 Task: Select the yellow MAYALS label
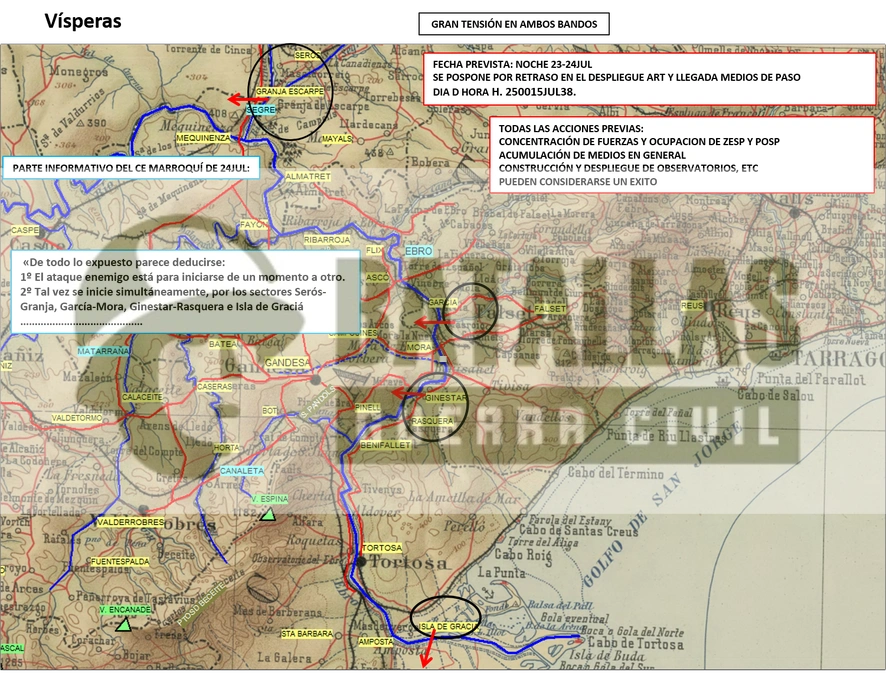337,138
